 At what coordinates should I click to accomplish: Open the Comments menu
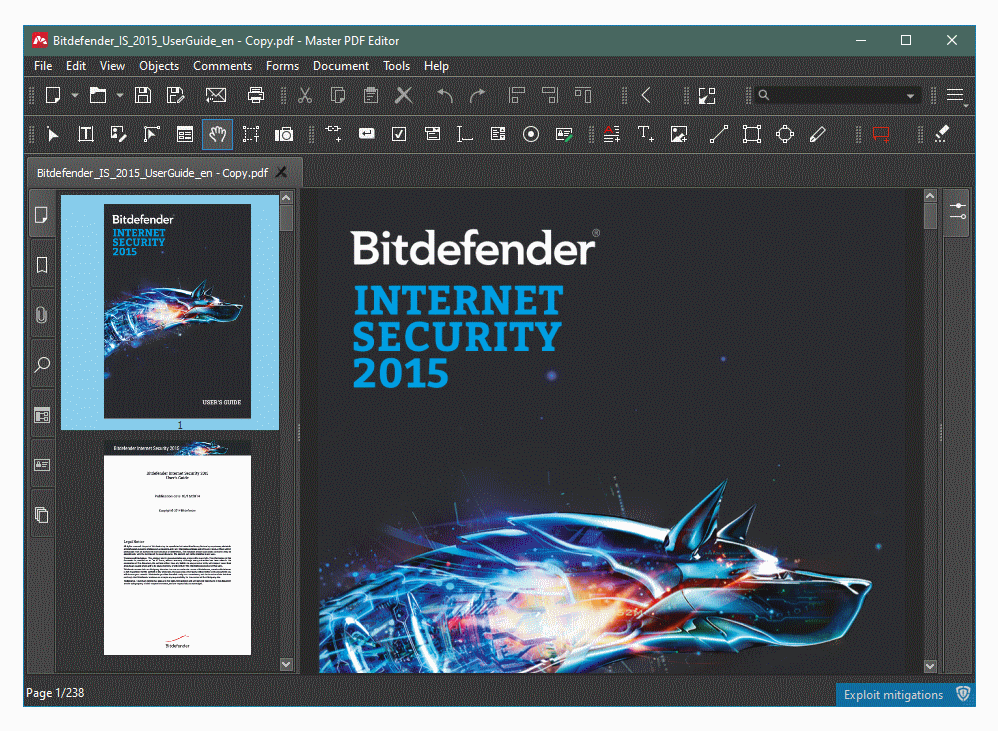pos(223,66)
